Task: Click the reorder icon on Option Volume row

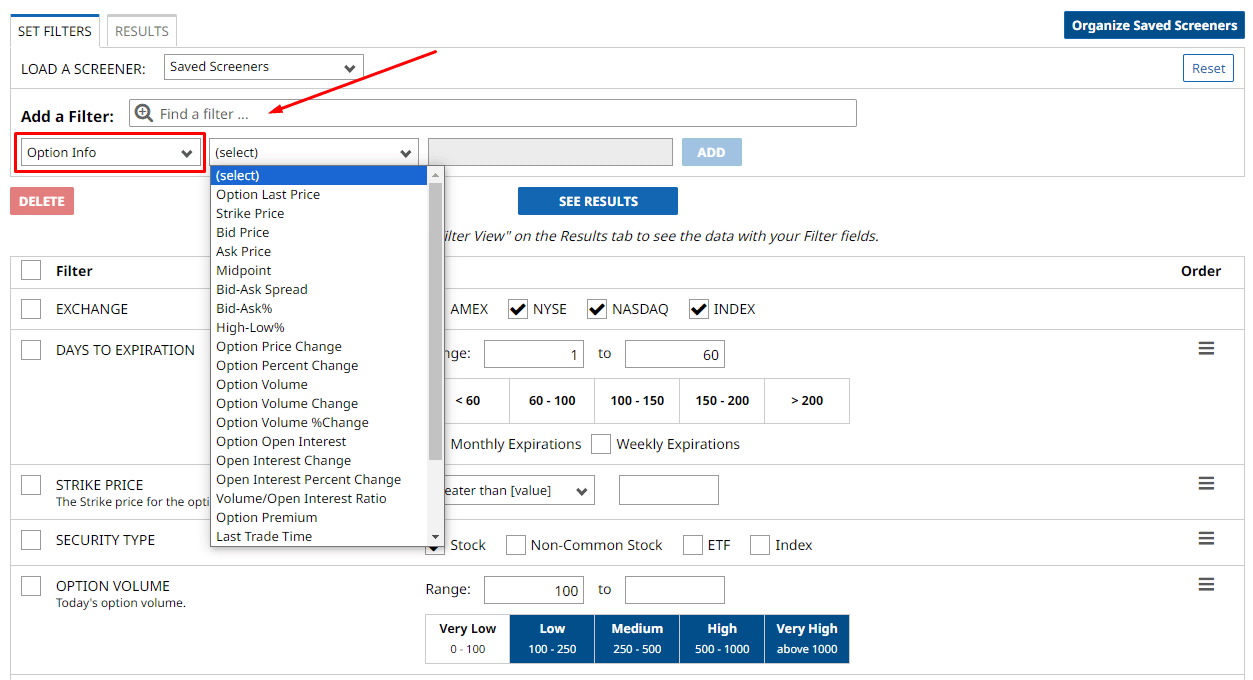Action: [1206, 585]
